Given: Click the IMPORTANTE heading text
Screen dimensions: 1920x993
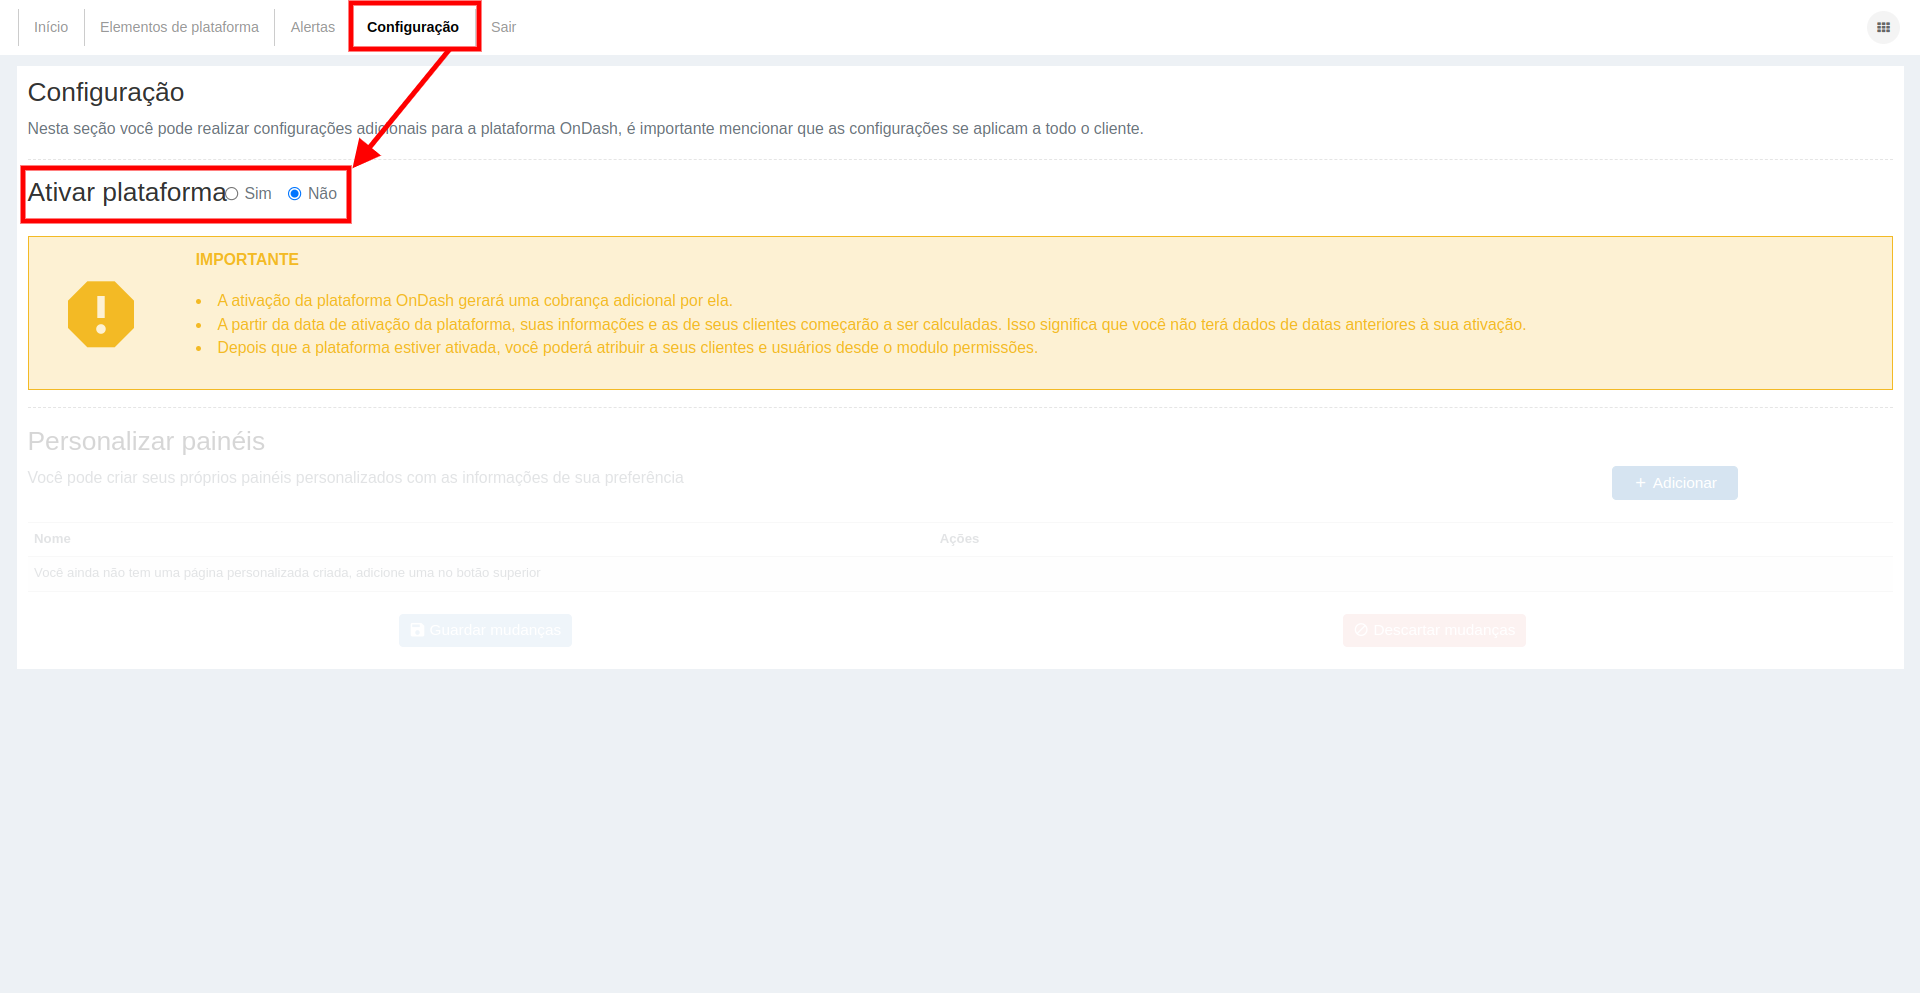Looking at the screenshot, I should [247, 260].
